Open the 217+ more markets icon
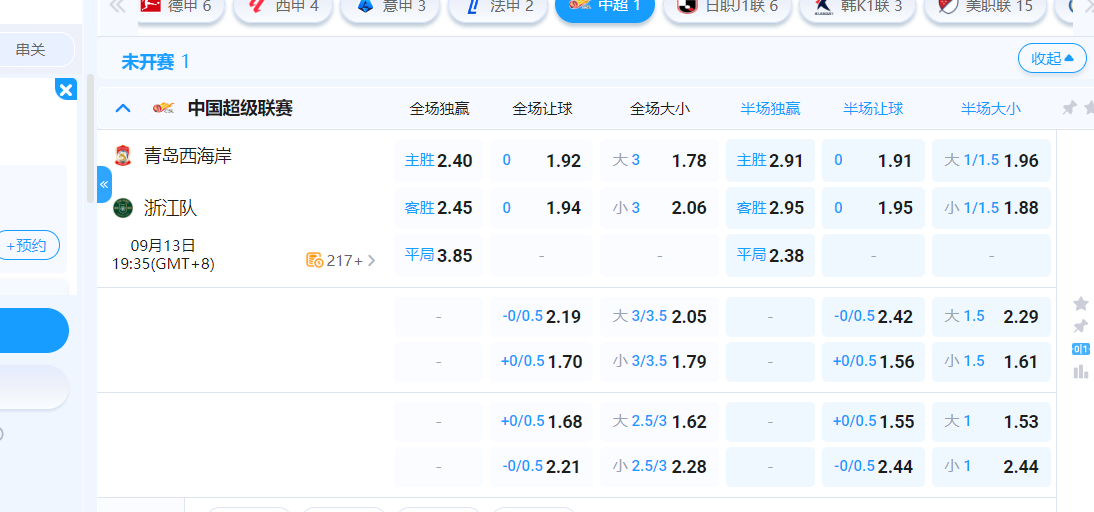This screenshot has height=512, width=1094. coord(315,261)
